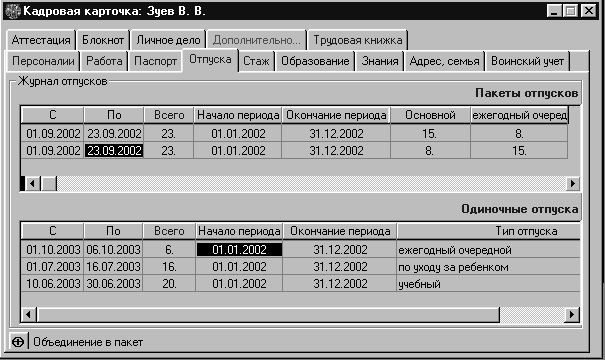Viewport: 605px width, 360px height.
Task: Click Начало периода header in Пакеты отпусков table
Action: tap(238, 115)
